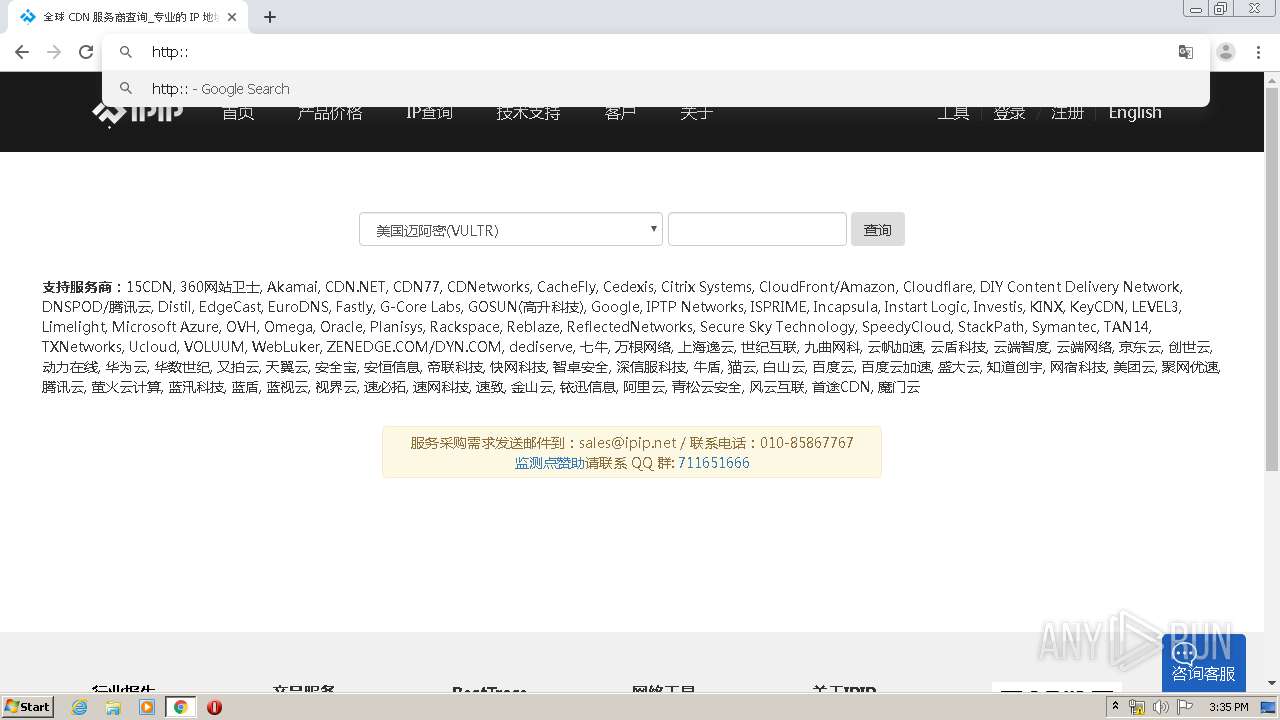Open the IPIP logo home link
1280x720 pixels.
[x=138, y=112]
